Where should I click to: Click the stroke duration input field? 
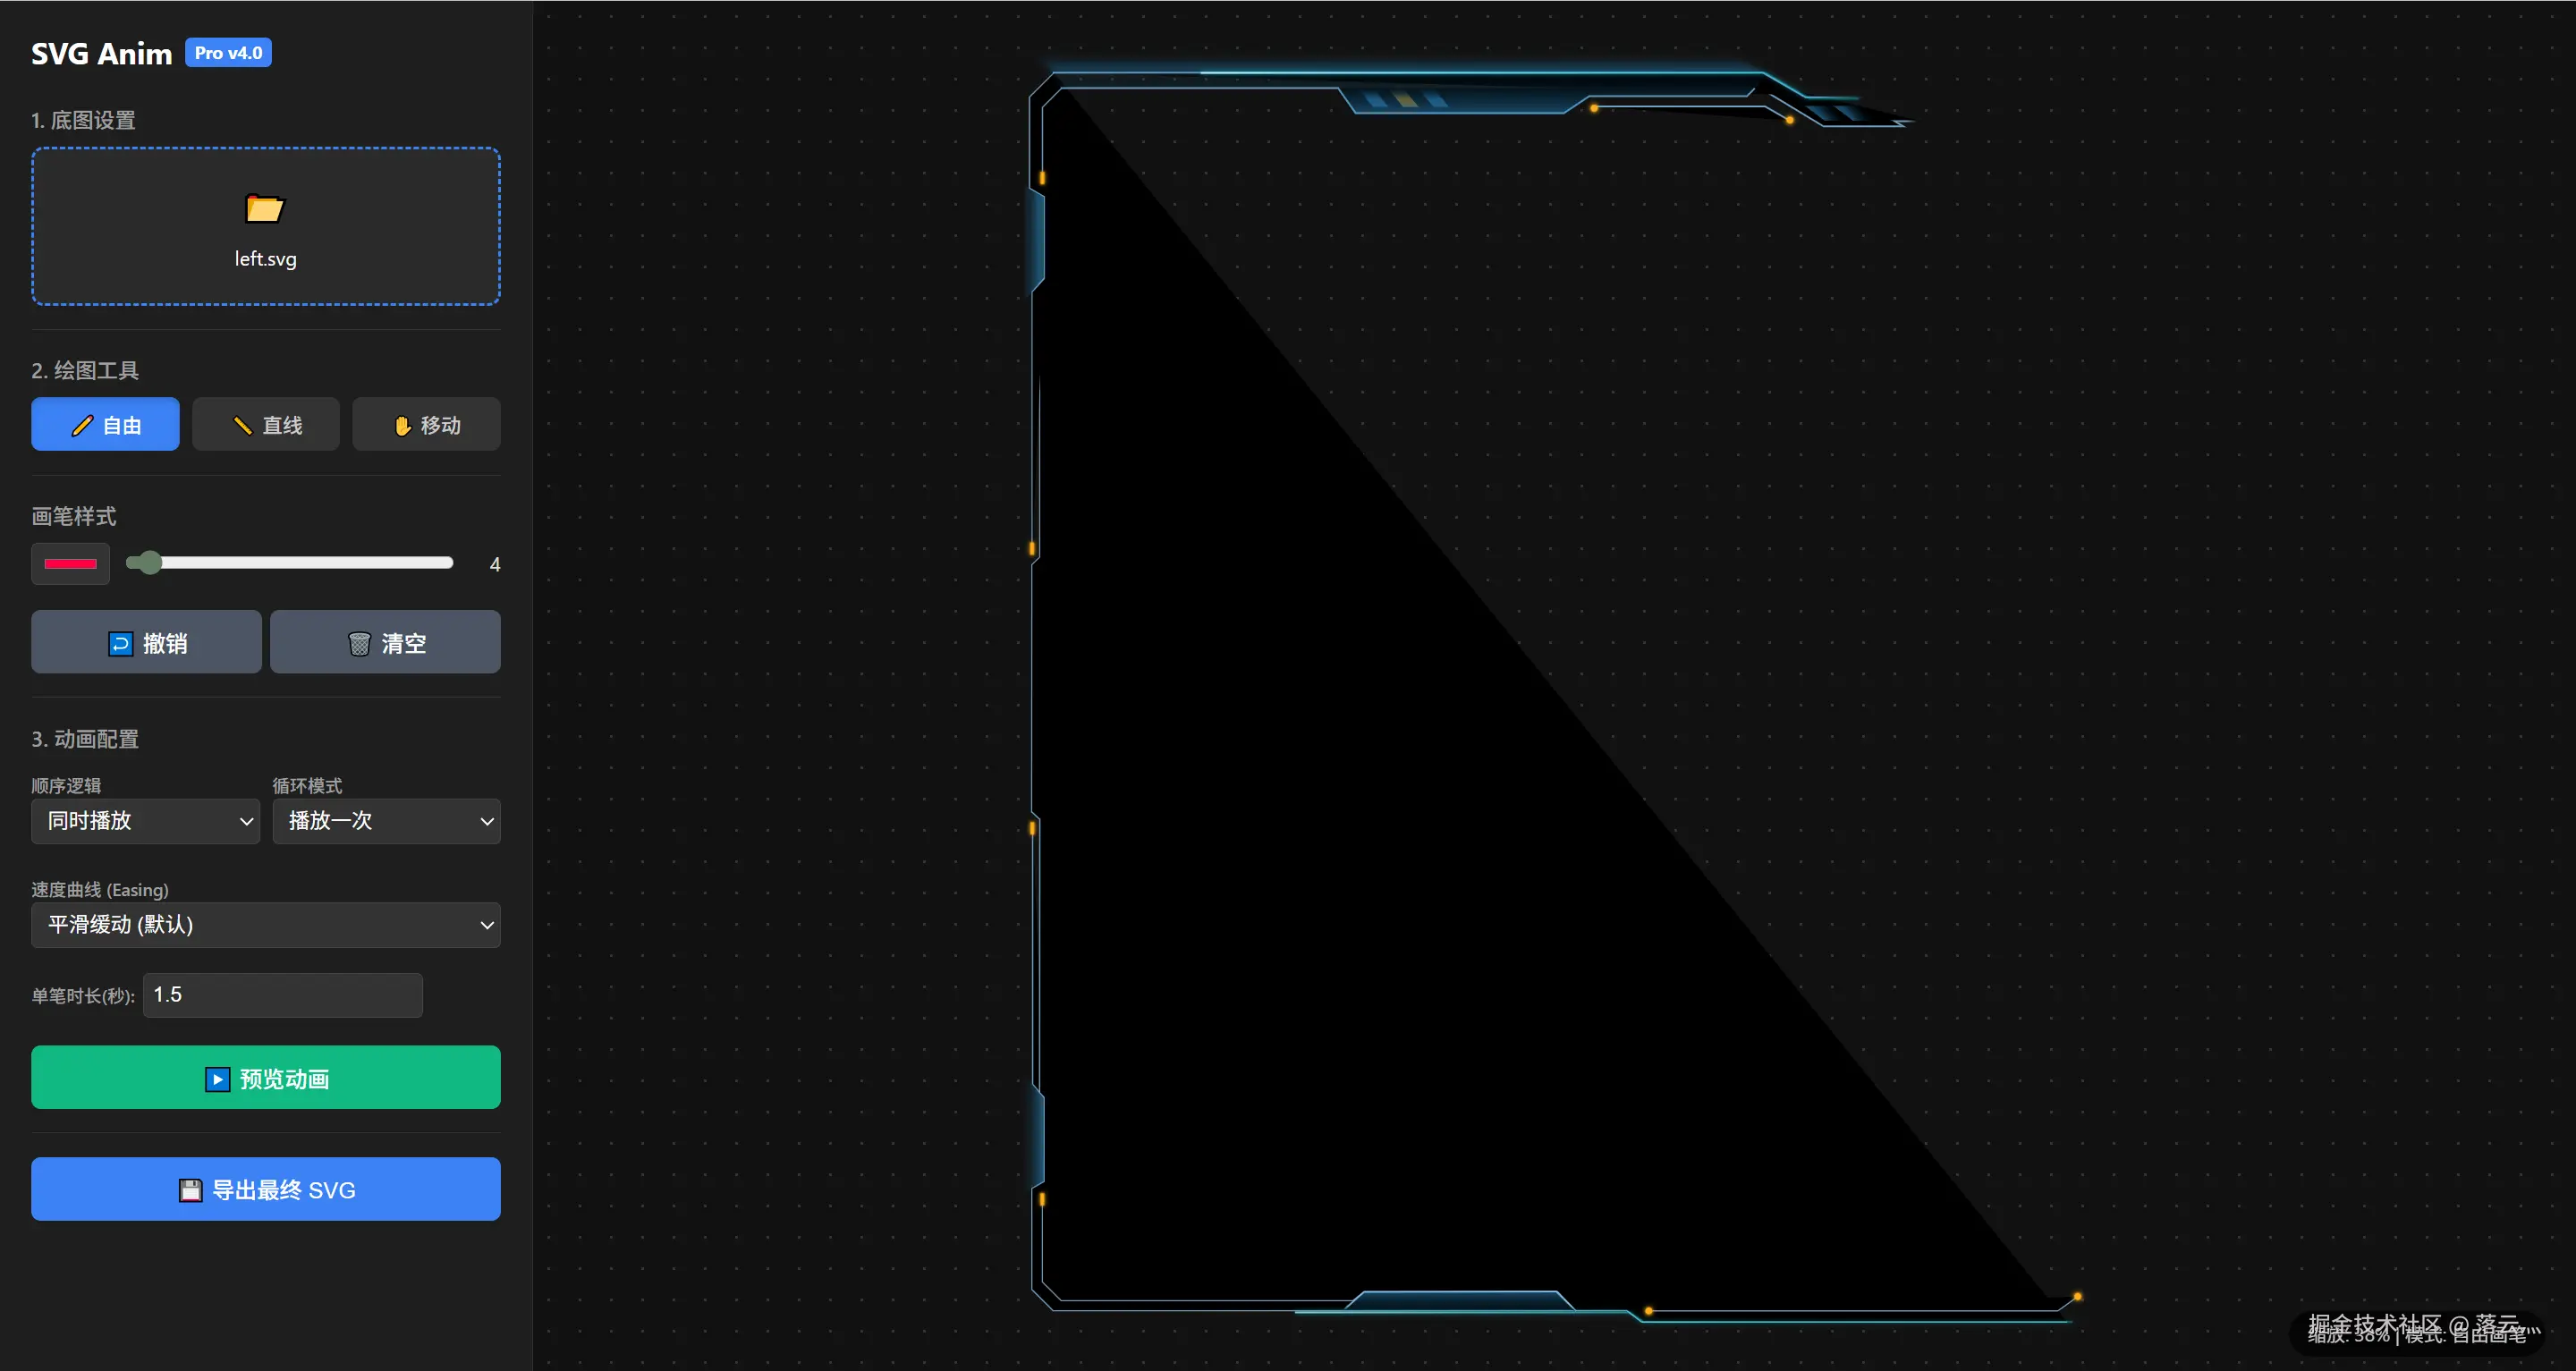coord(282,995)
